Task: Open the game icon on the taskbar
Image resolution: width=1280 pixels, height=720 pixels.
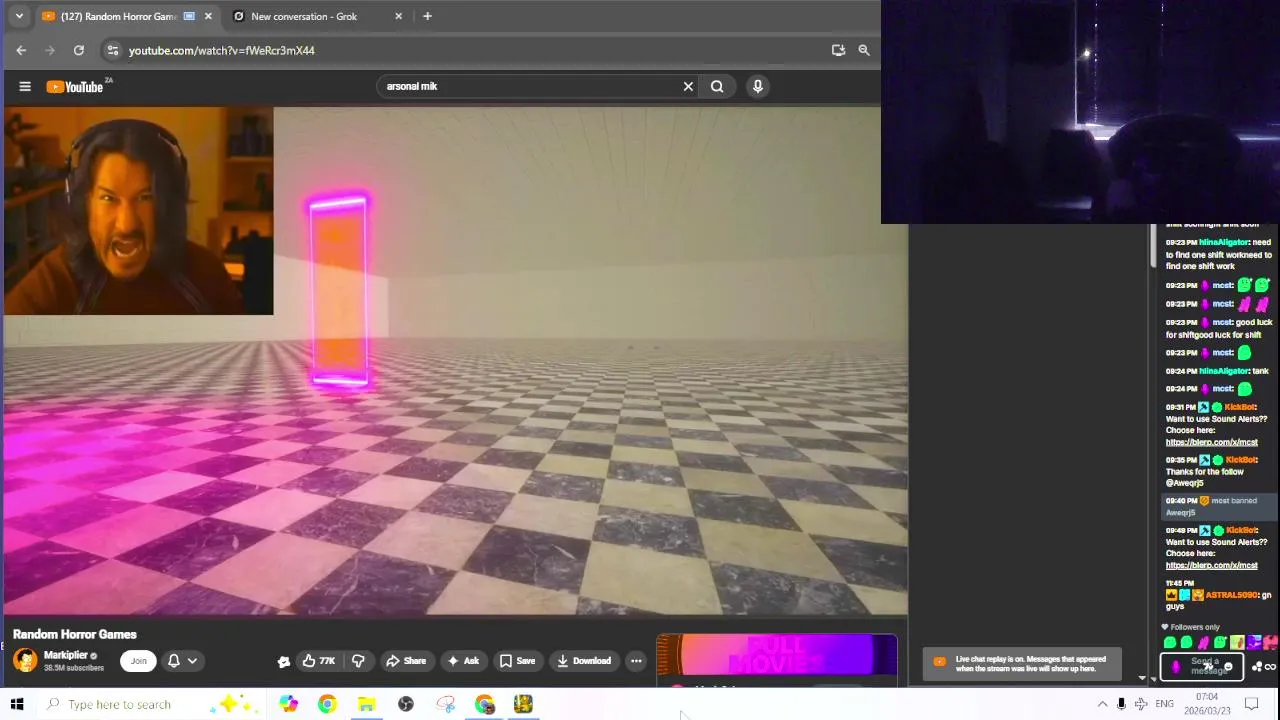Action: (x=523, y=704)
